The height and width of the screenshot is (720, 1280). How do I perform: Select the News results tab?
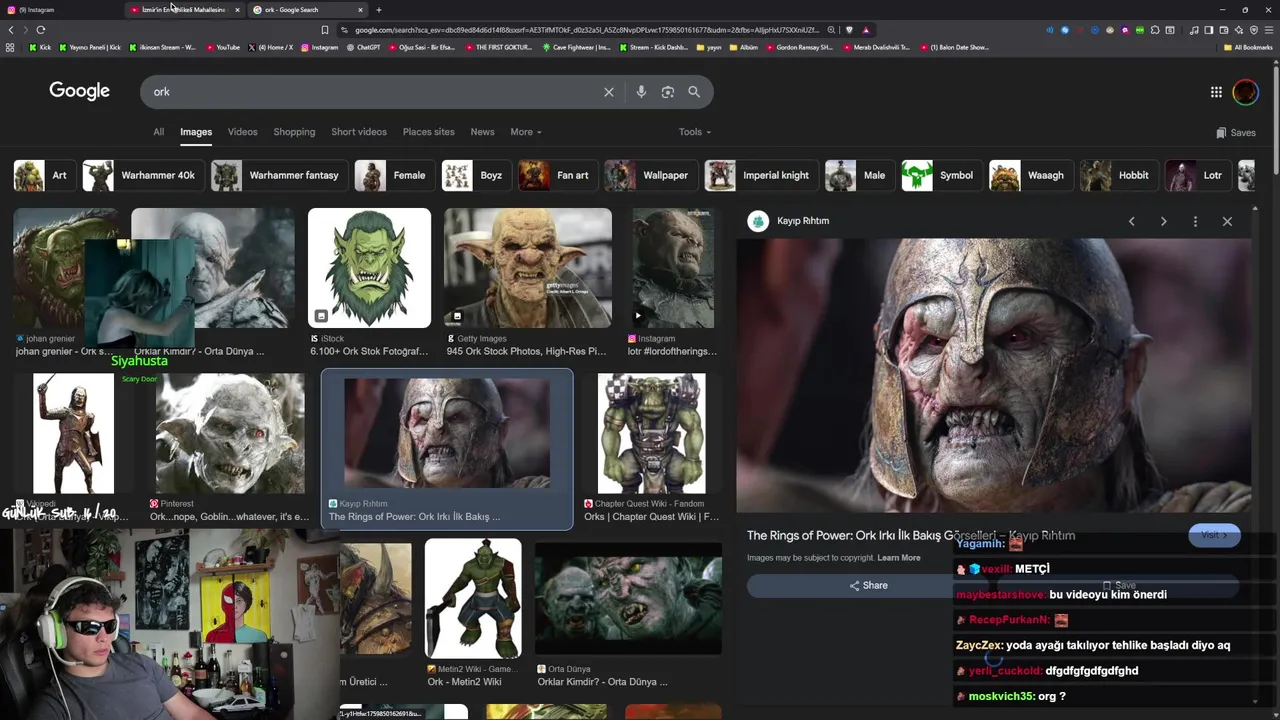click(x=482, y=132)
